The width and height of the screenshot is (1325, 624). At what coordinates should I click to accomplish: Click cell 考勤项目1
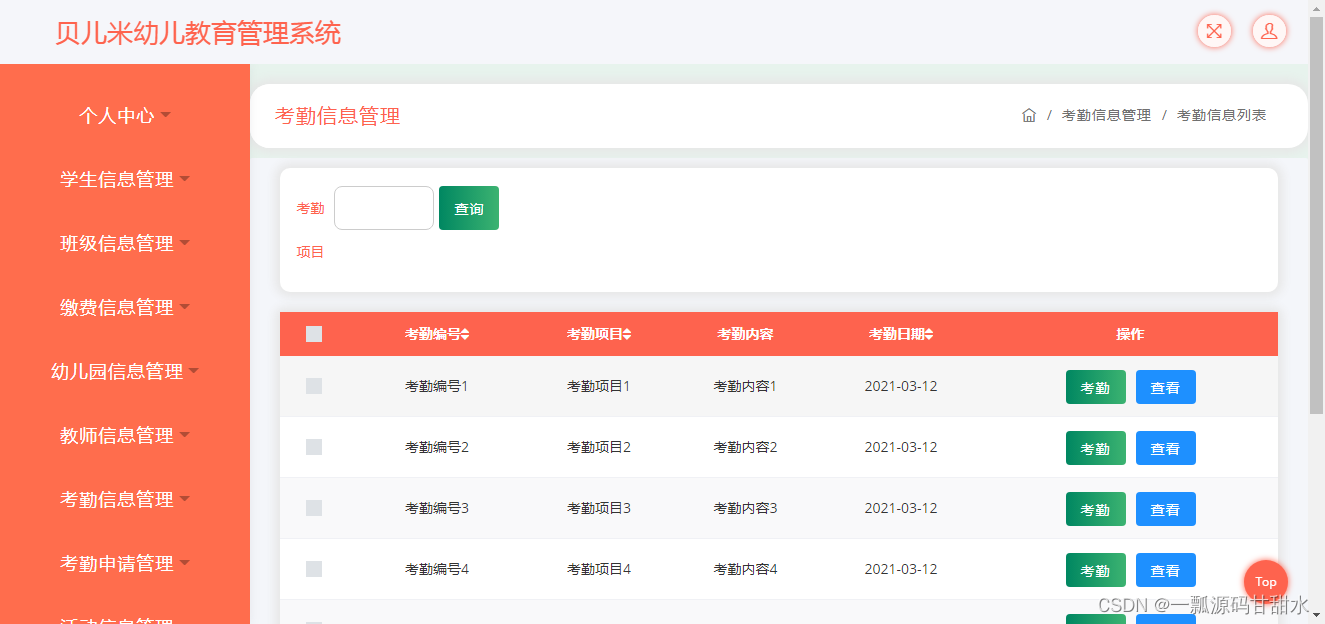tap(599, 386)
